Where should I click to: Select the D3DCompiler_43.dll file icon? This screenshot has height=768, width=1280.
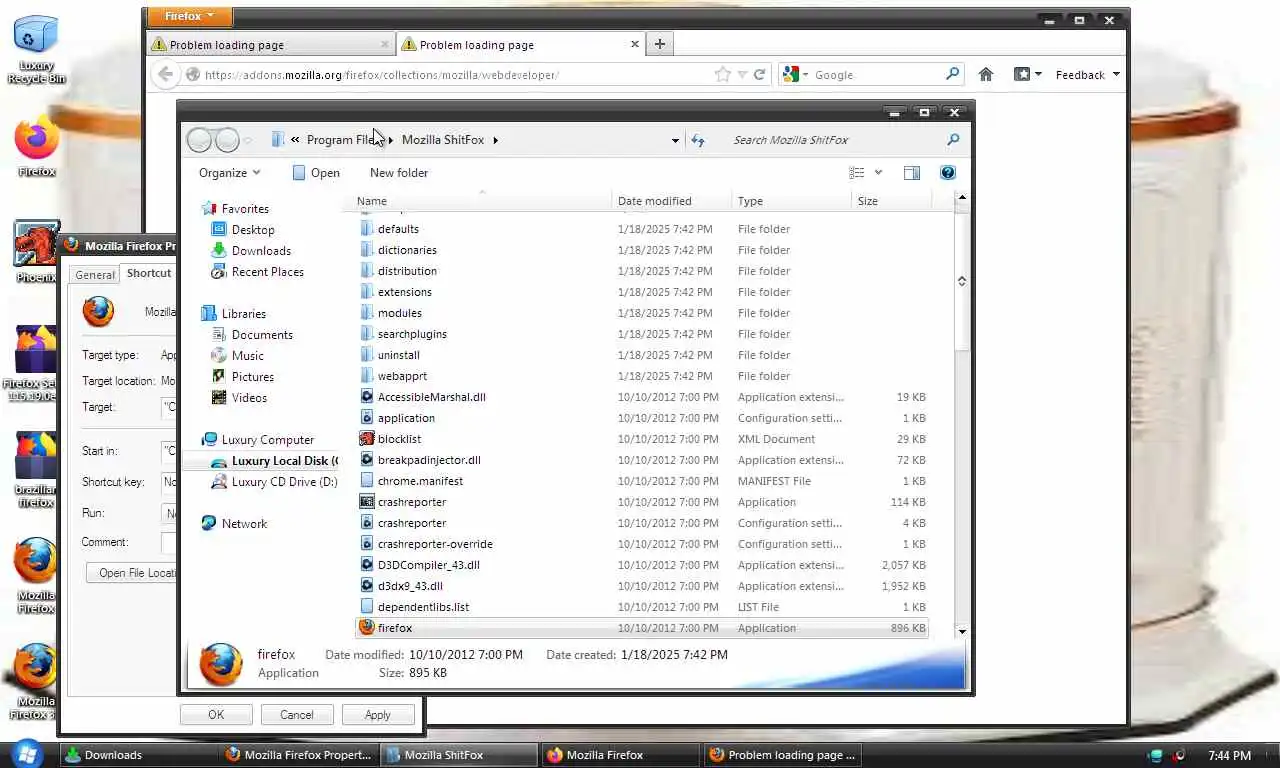367,565
